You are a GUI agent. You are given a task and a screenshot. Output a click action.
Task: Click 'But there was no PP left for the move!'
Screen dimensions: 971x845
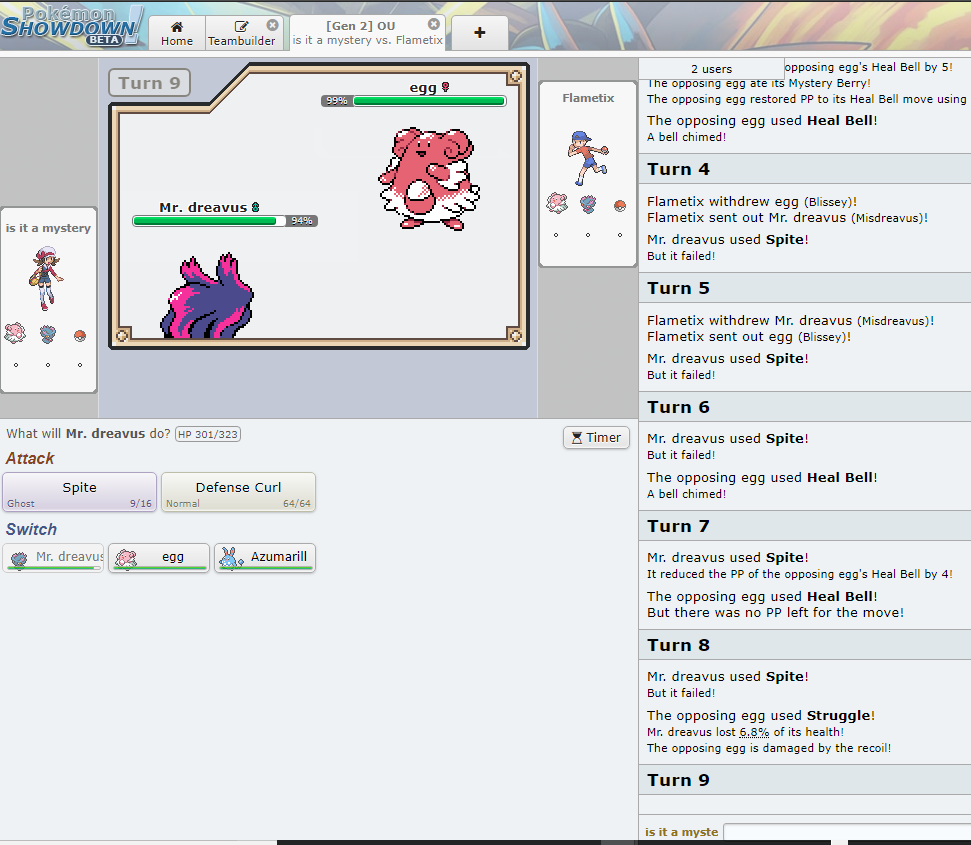[775, 613]
